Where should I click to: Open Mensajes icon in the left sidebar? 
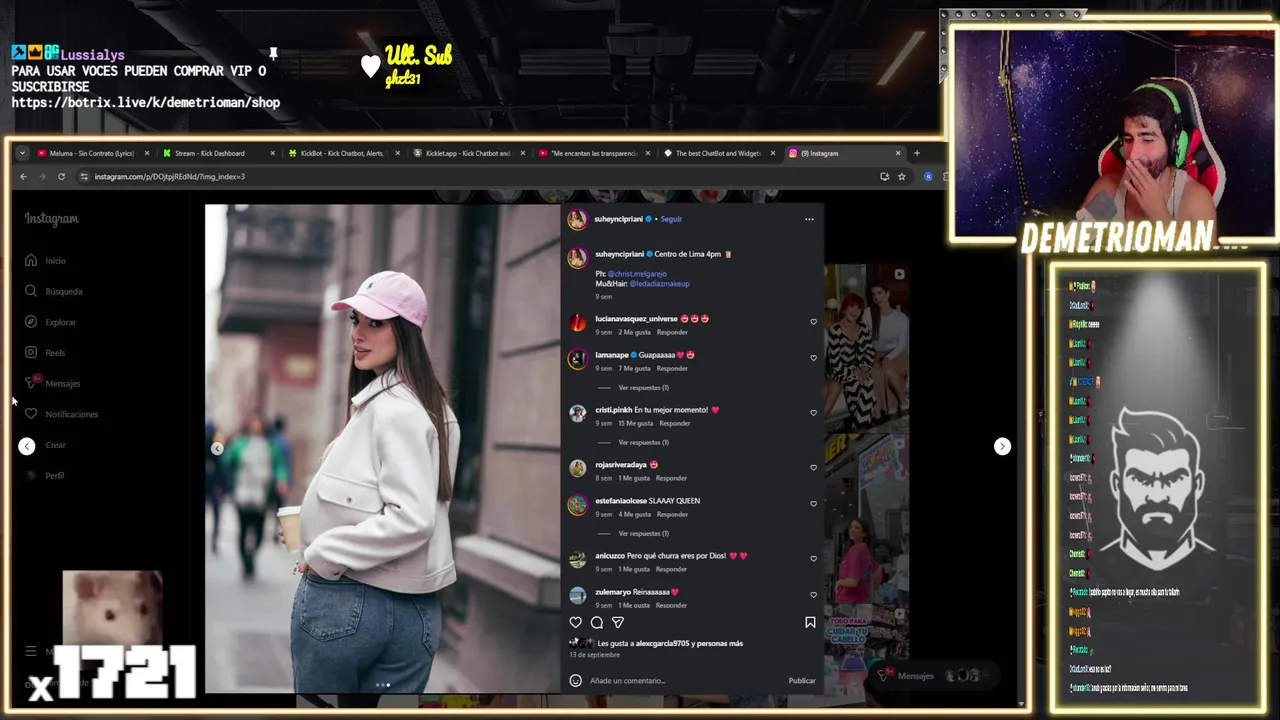[31, 383]
